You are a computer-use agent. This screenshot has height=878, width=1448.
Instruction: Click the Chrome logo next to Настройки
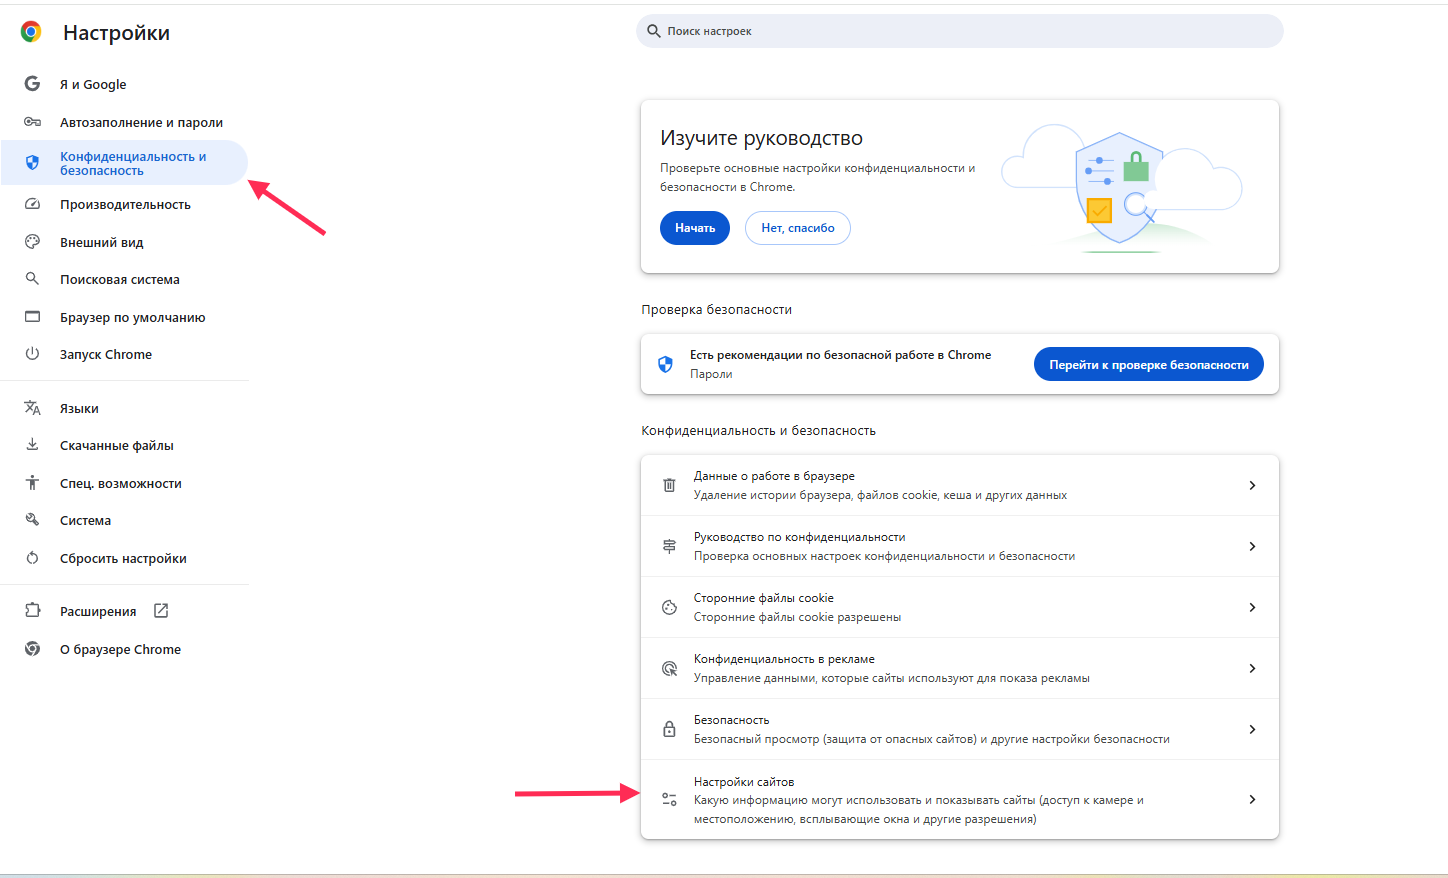[32, 32]
